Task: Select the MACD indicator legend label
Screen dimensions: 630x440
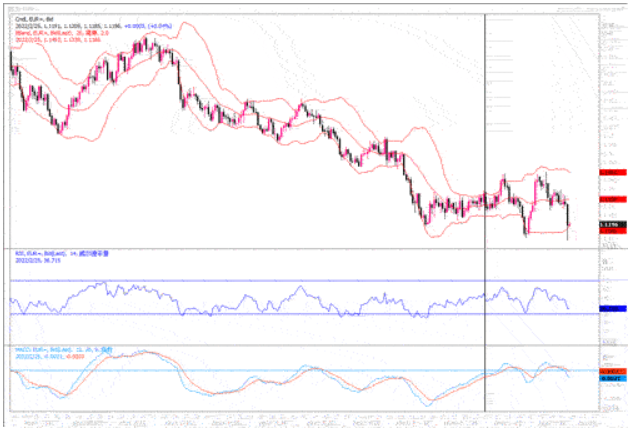Action: tap(60, 349)
